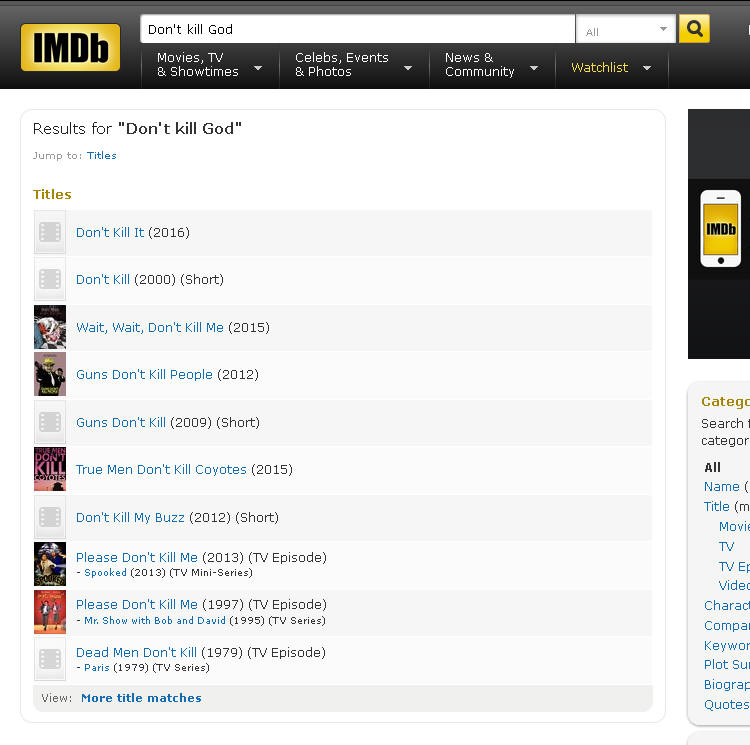The width and height of the screenshot is (750, 745).
Task: Open the Watchlist menu
Action: pos(611,68)
